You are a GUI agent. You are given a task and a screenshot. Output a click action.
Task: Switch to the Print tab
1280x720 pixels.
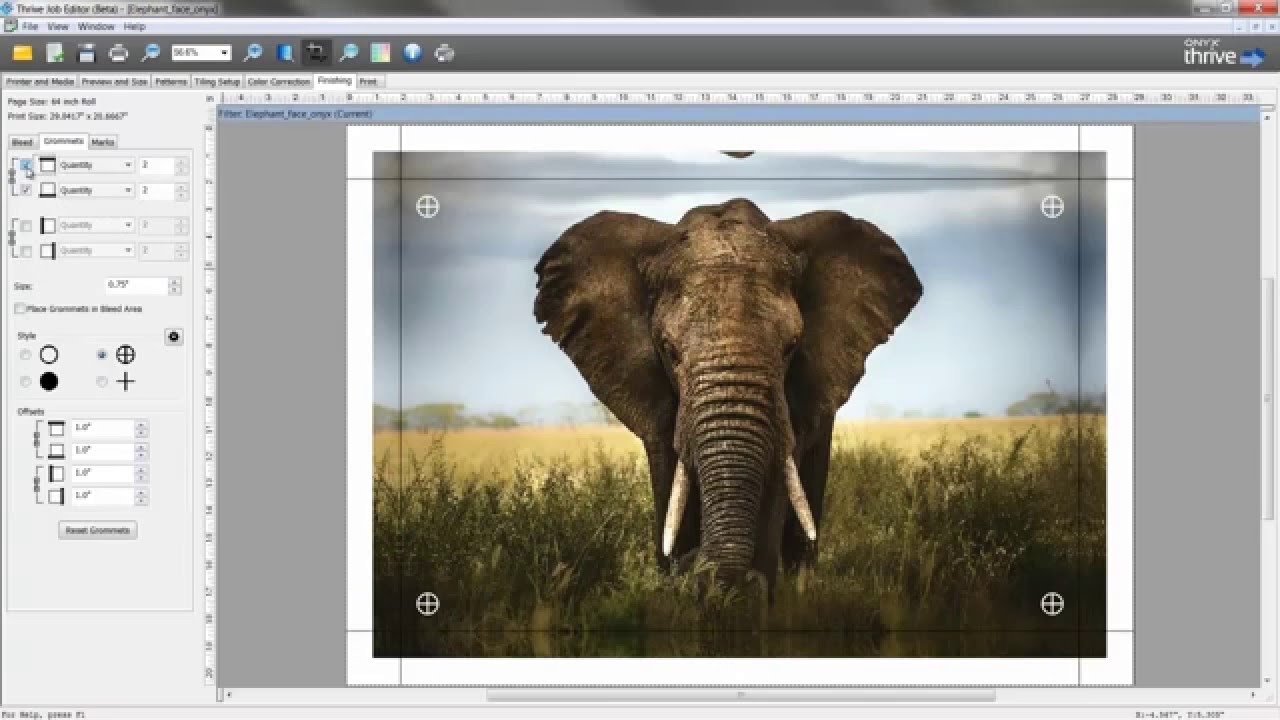coord(369,82)
